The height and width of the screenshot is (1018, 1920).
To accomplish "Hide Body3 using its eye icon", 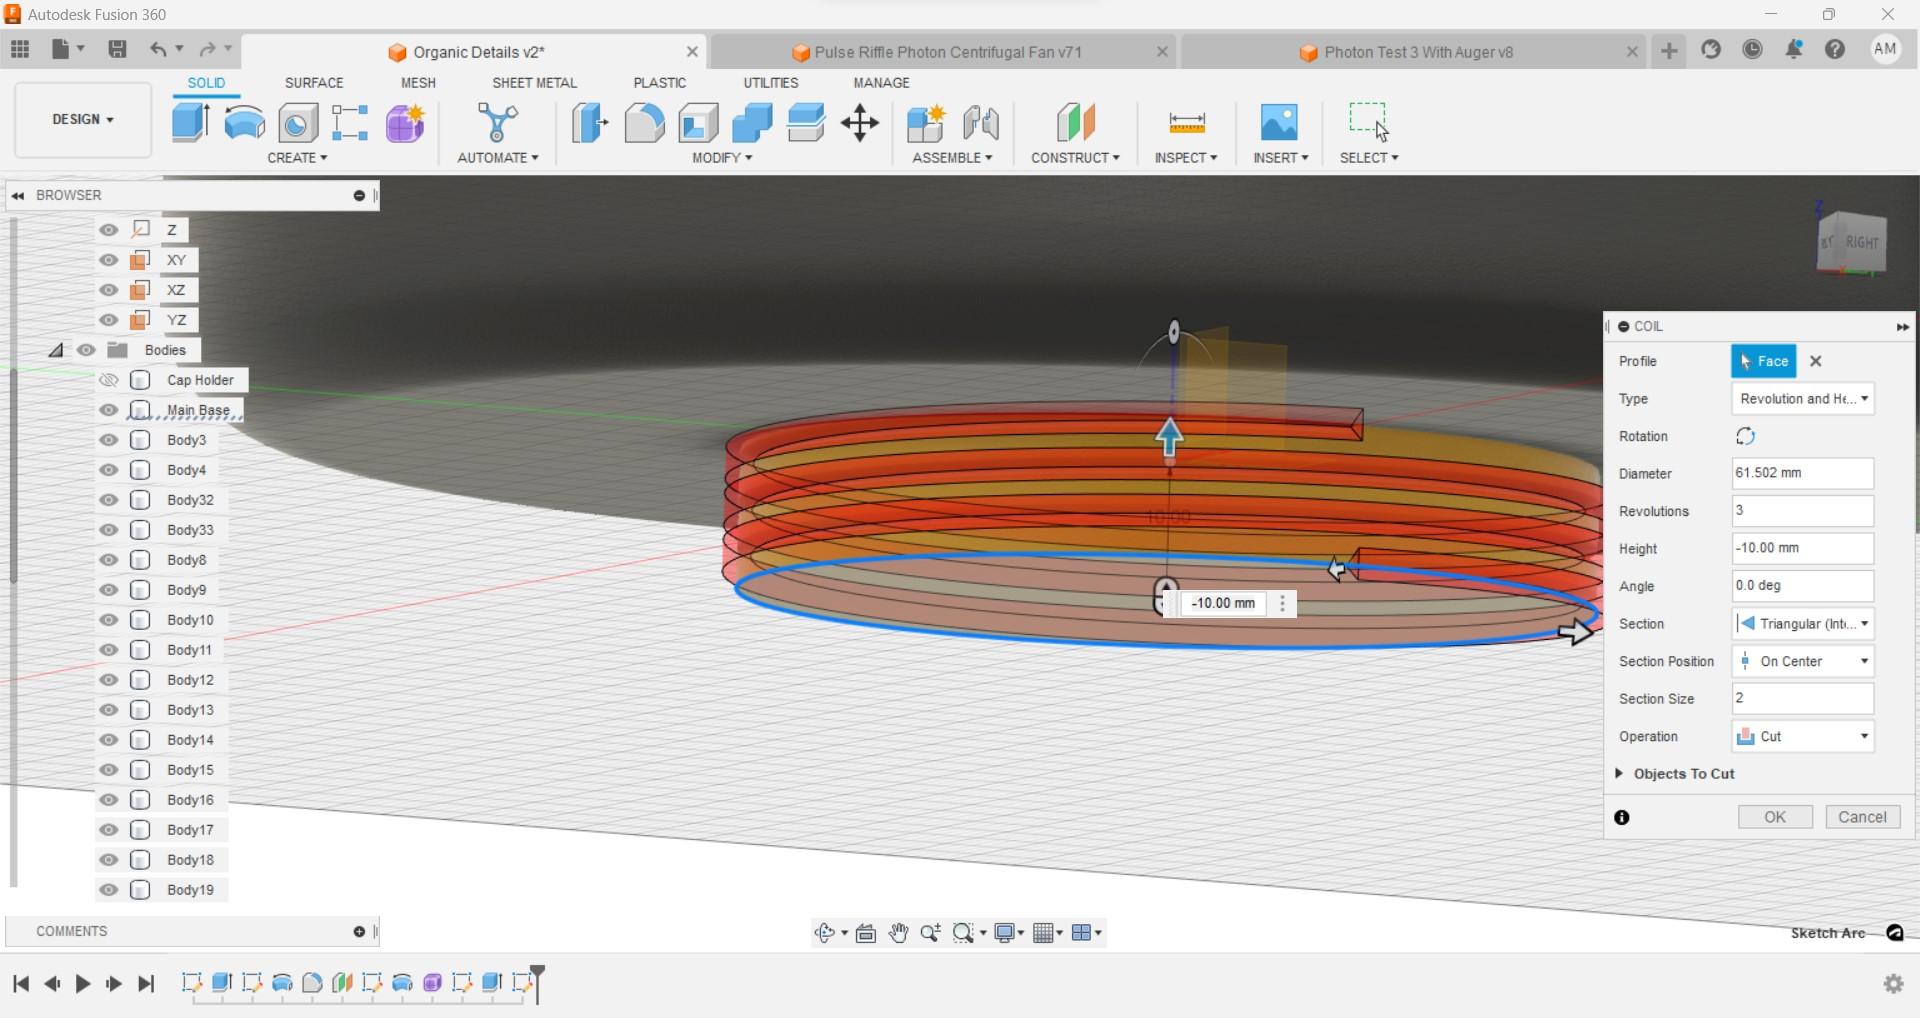I will coord(108,440).
